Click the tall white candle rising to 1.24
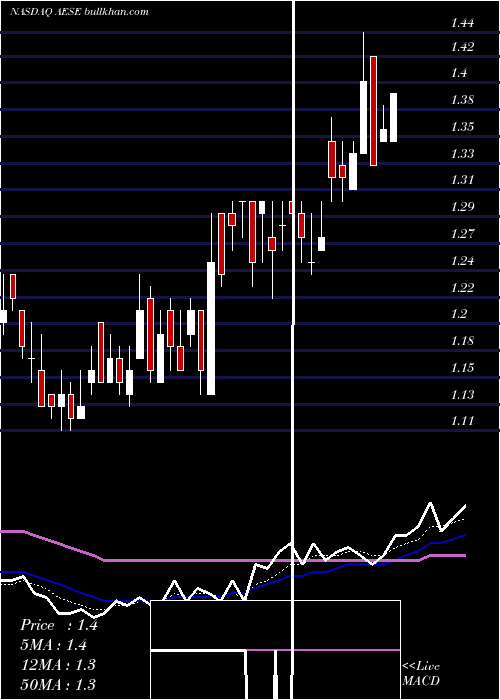Viewport: 500px width, 700px height. (x=211, y=328)
